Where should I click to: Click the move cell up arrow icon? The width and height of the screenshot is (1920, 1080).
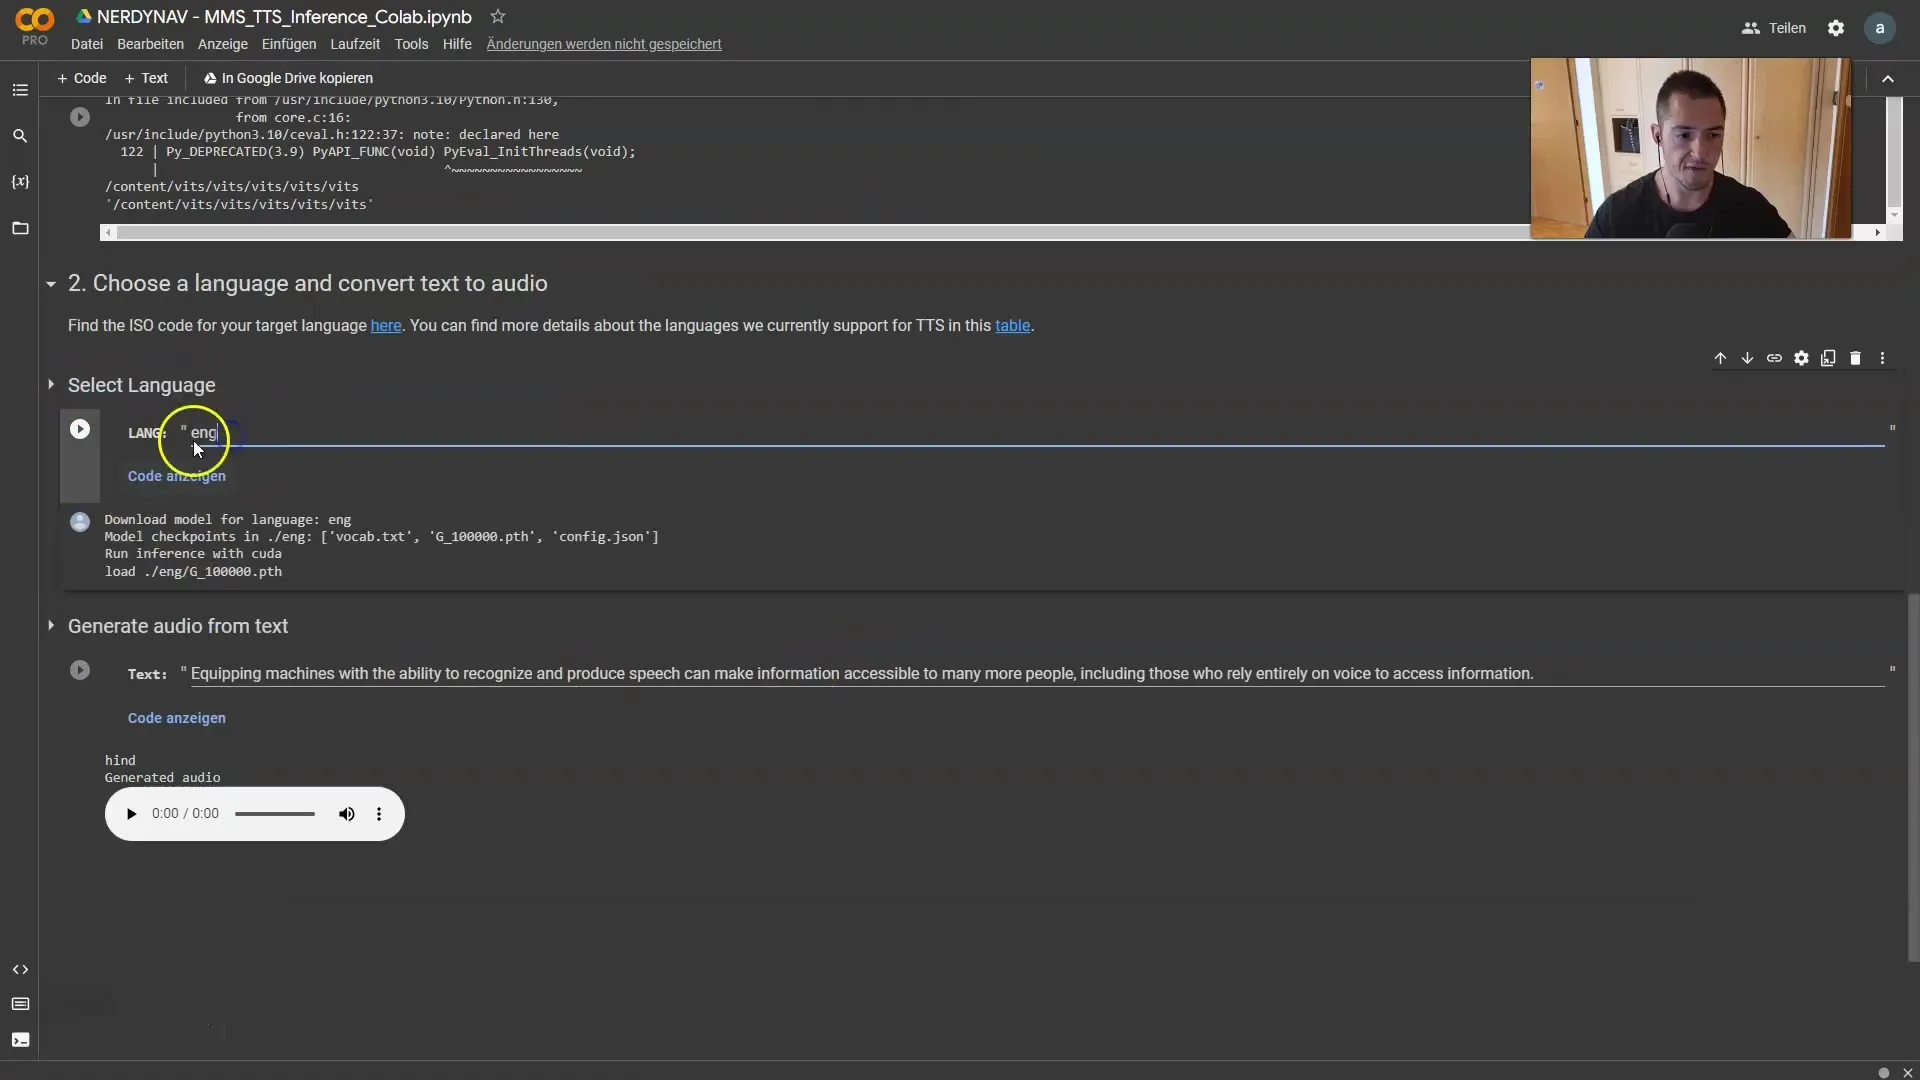1720,357
